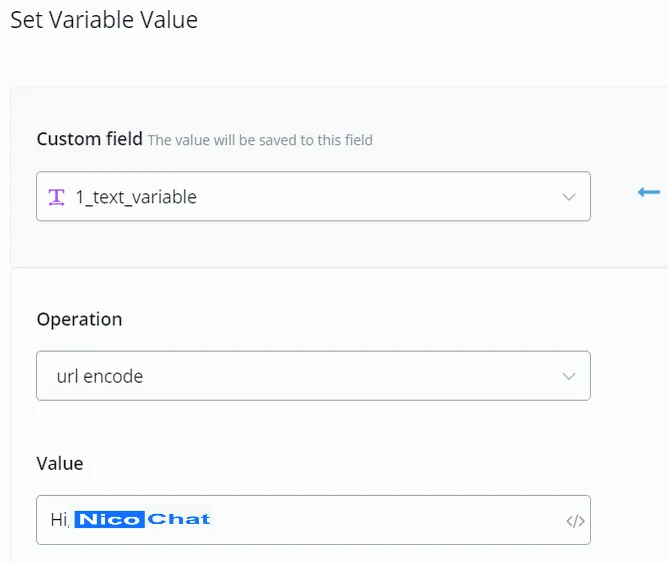Image resolution: width=668 pixels, height=562 pixels.
Task: Expand the Custom field chevron arrow
Action: [x=569, y=197]
